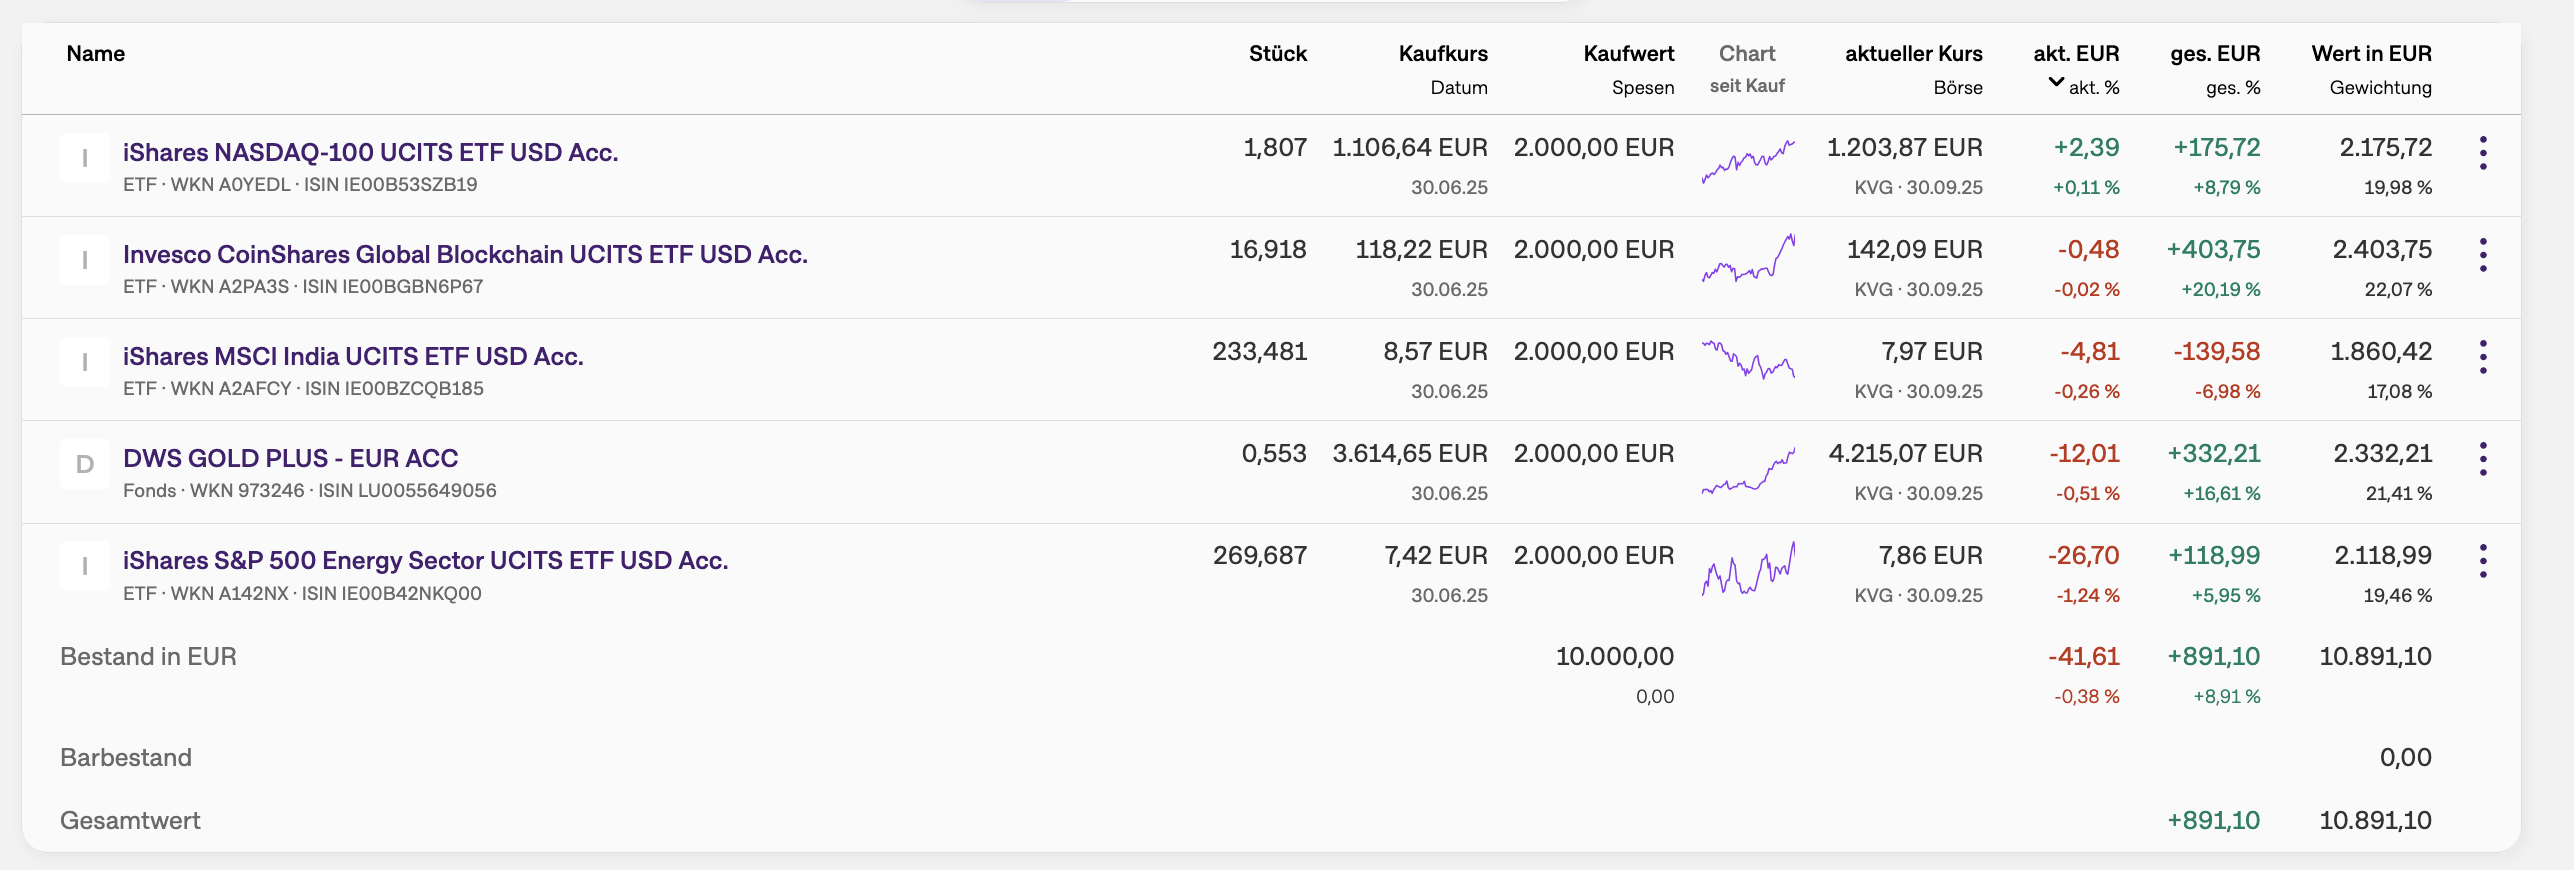The image size is (2574, 870).
Task: Toggle sort arrow next to akt. % header
Action: (x=2056, y=83)
